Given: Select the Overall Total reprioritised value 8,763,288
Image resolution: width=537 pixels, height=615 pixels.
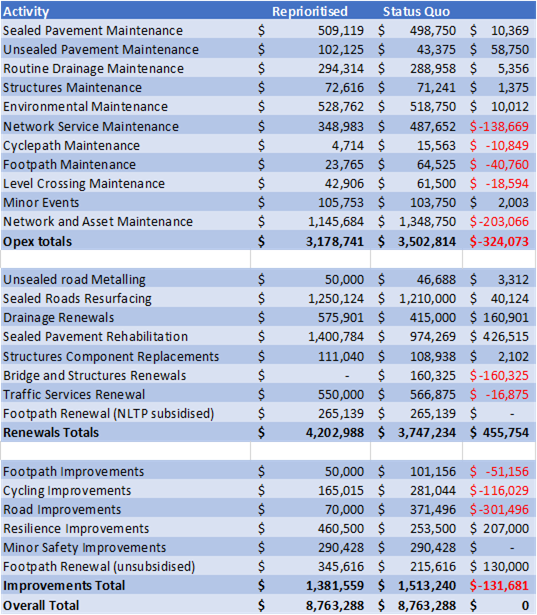Looking at the screenshot, I should pos(335,606).
